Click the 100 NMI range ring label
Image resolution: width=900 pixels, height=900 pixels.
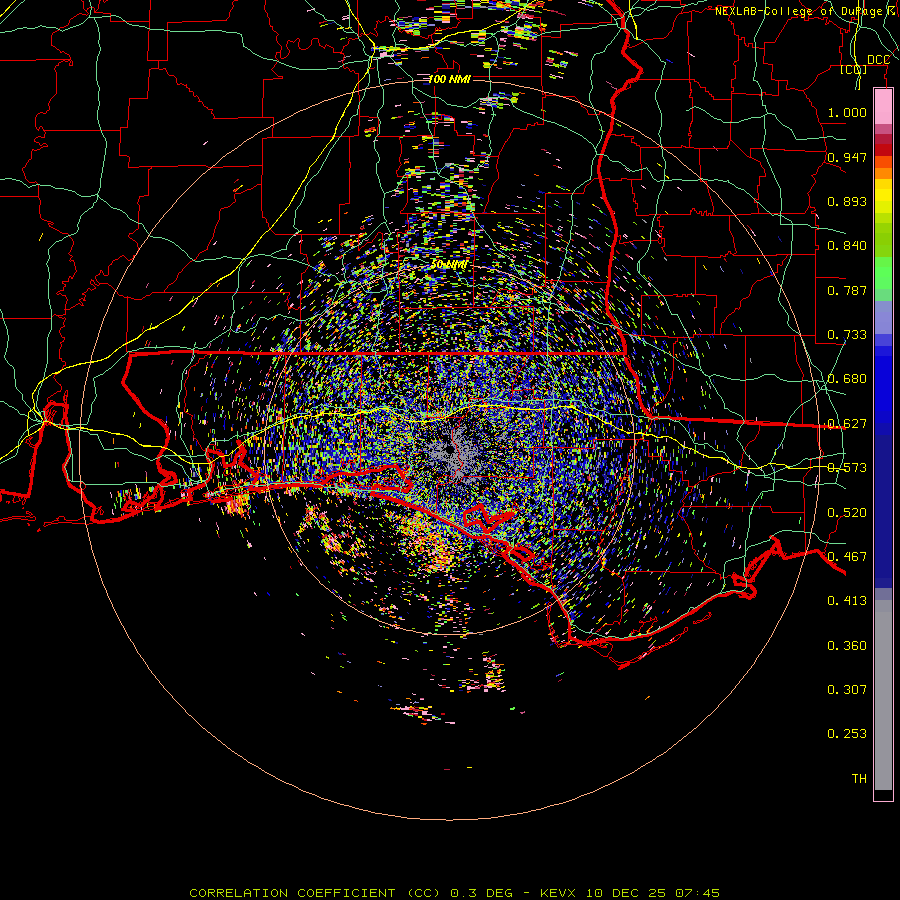[449, 79]
